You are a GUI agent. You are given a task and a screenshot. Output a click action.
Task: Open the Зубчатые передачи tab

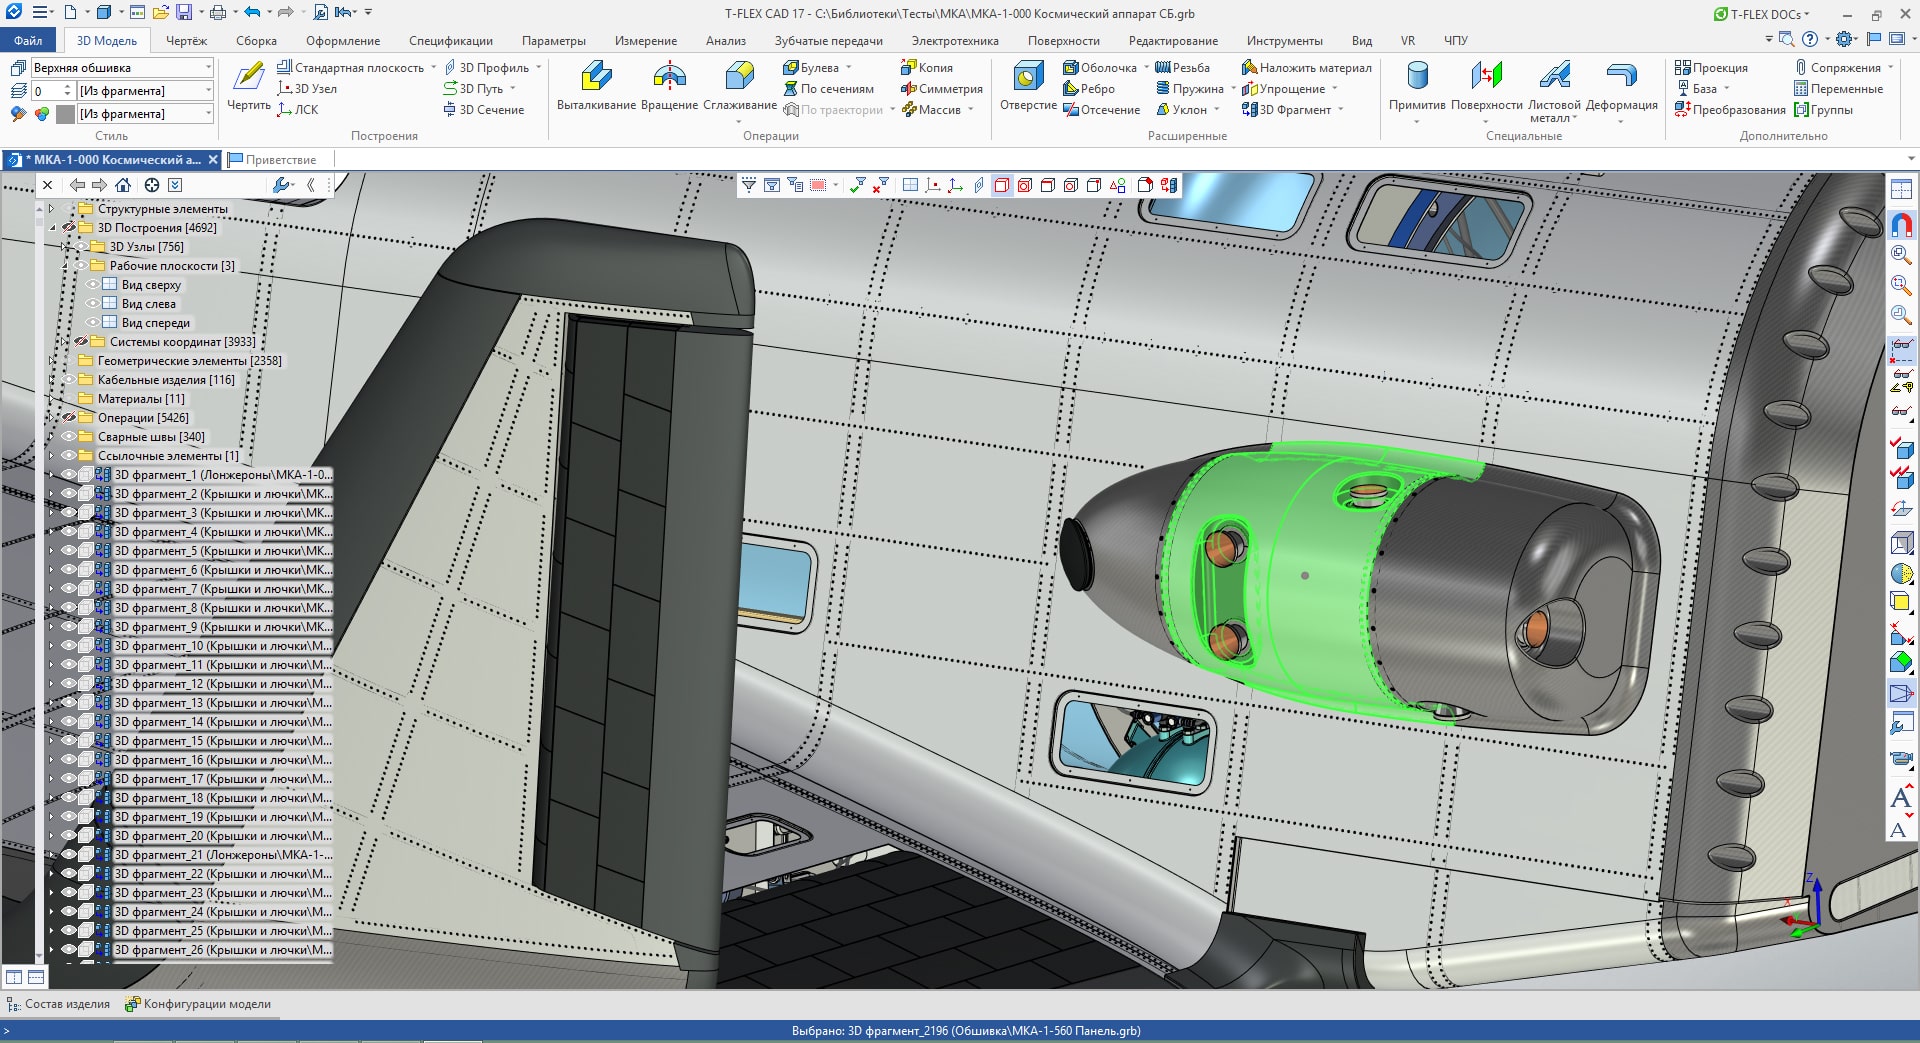pyautogui.click(x=828, y=40)
